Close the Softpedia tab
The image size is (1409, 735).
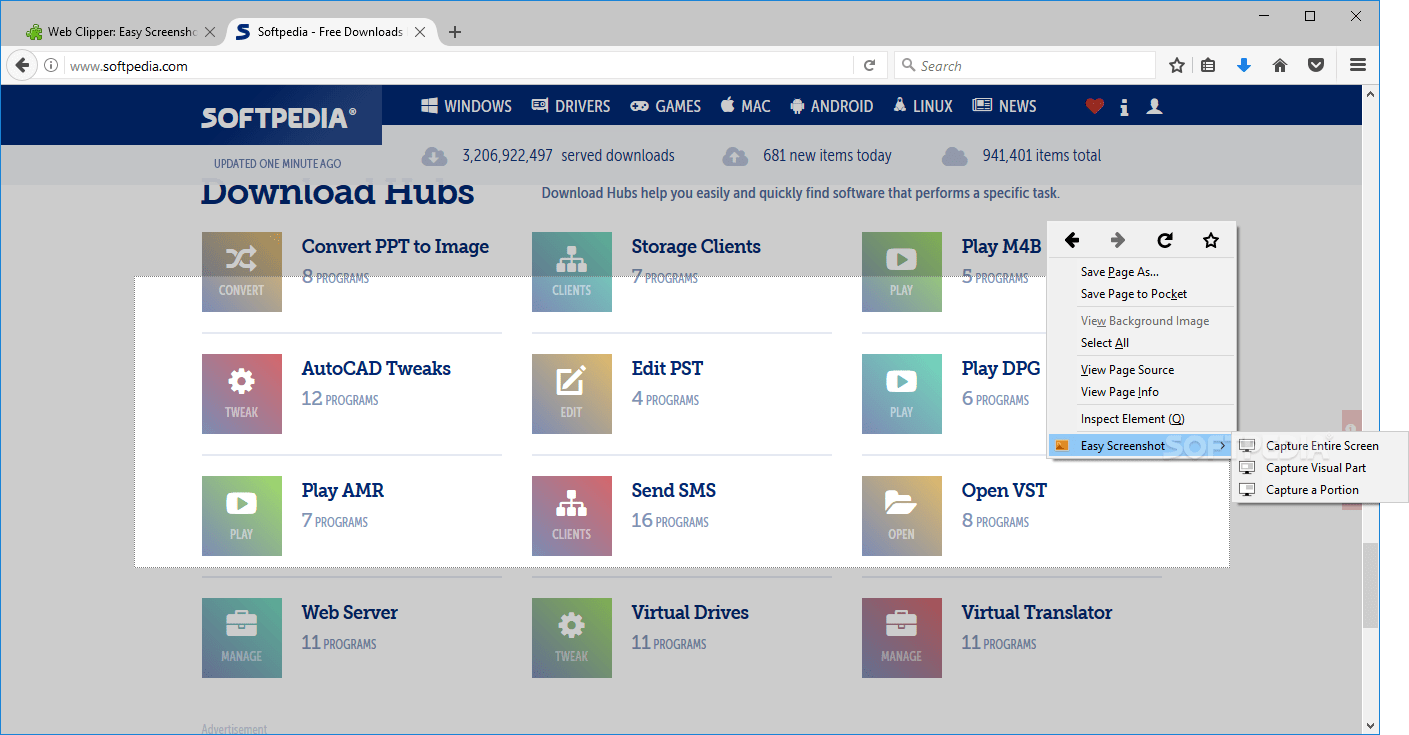420,32
